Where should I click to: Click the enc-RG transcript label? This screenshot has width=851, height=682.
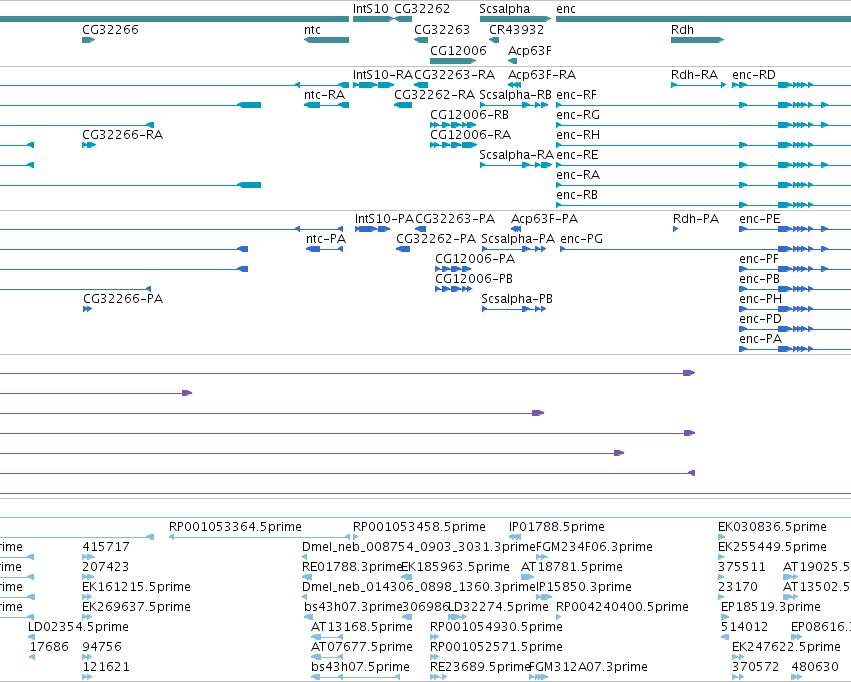click(x=578, y=115)
